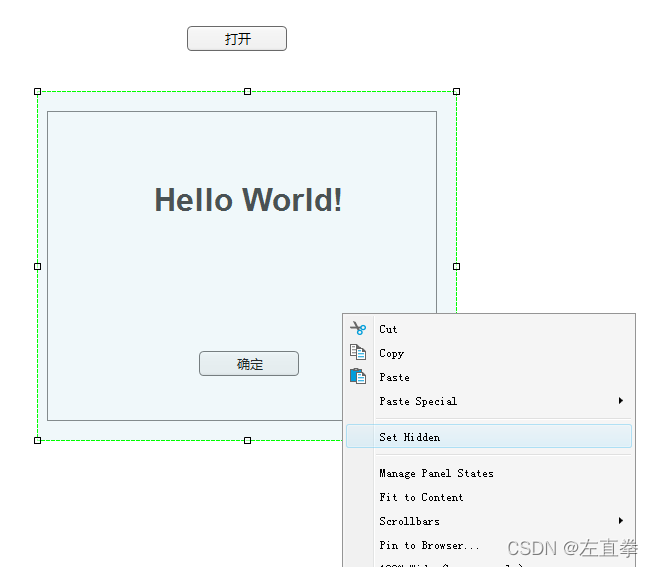Click the left-middle selection handle

tap(37, 267)
